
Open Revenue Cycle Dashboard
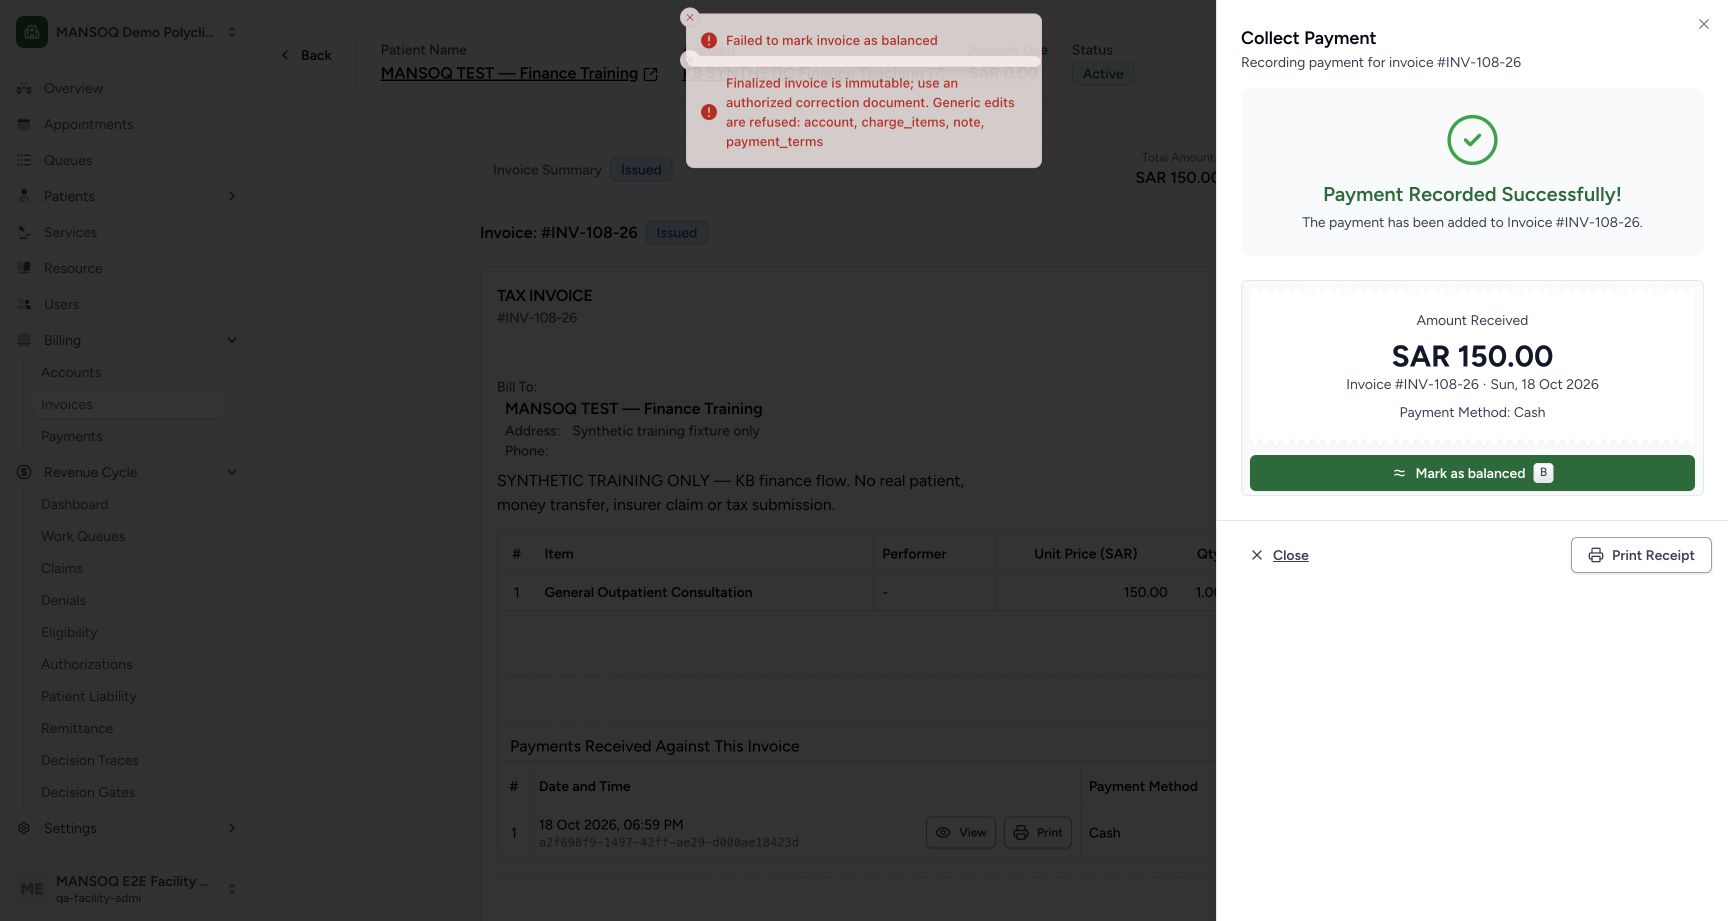click(74, 504)
